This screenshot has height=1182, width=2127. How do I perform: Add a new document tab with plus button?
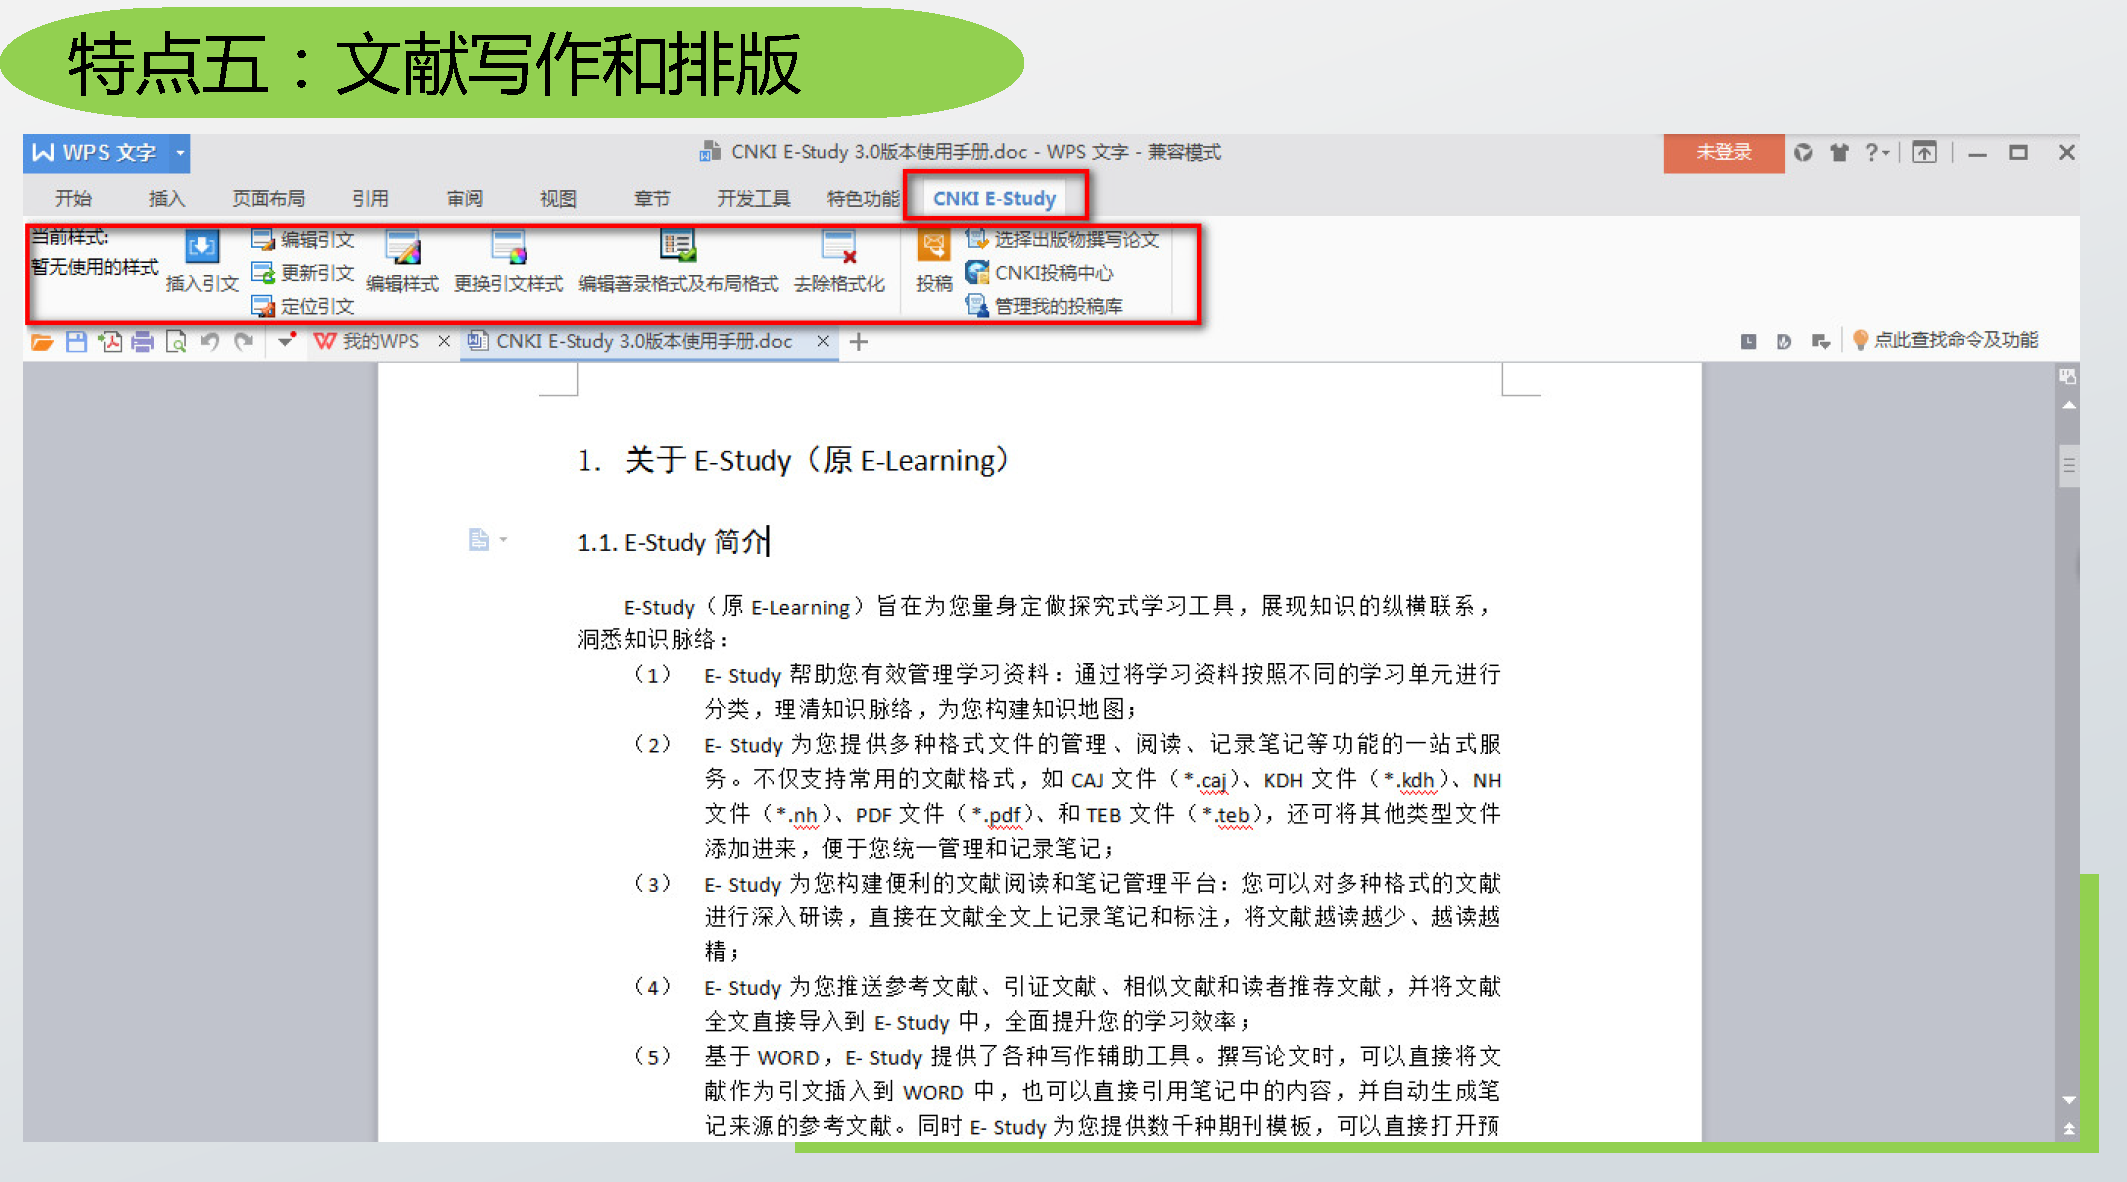tap(858, 342)
